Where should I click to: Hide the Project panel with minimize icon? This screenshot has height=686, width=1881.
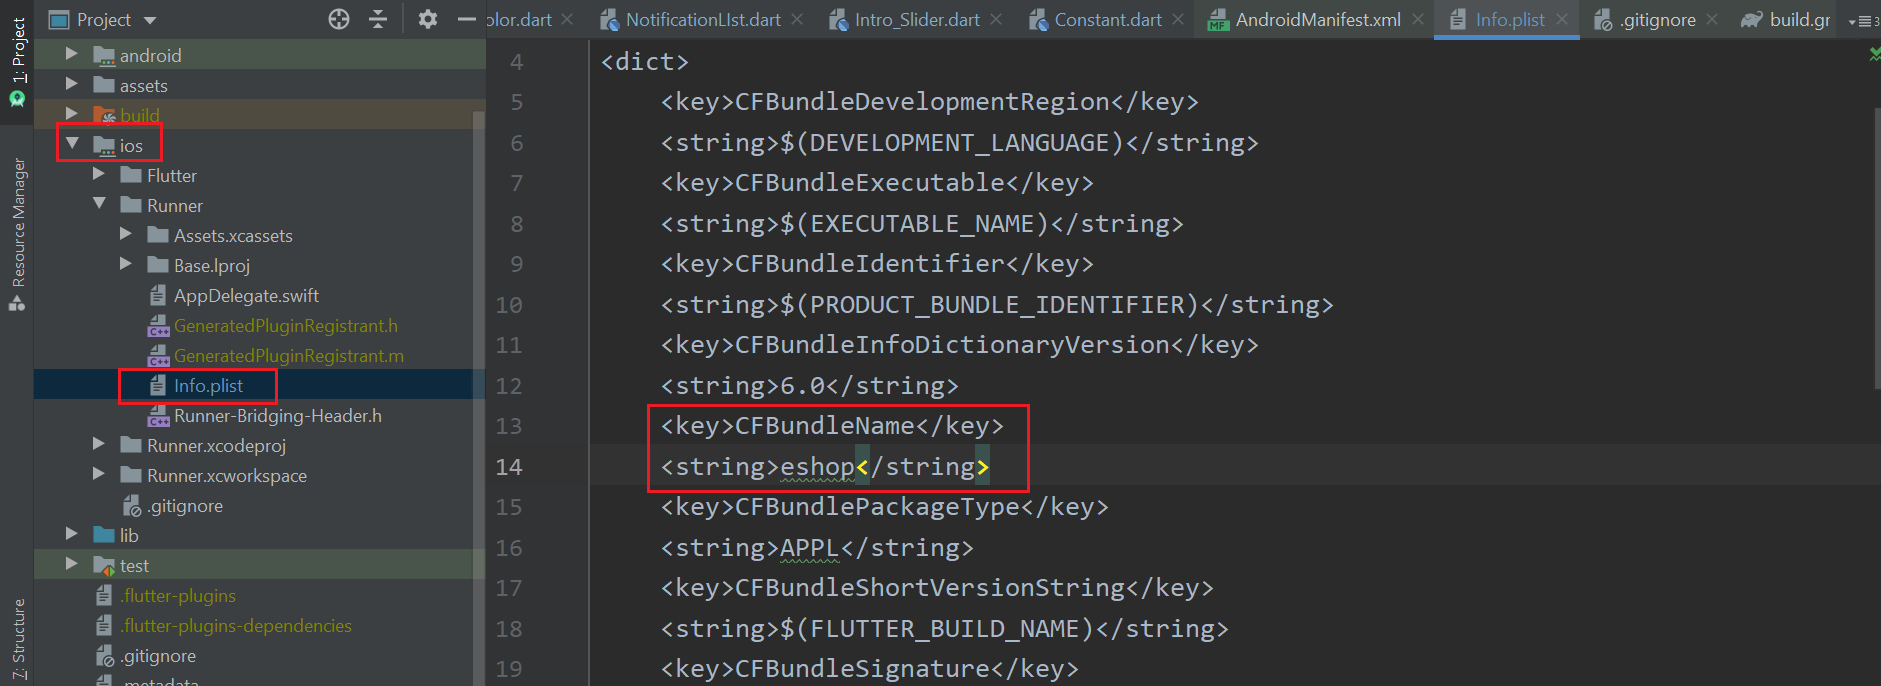click(466, 19)
